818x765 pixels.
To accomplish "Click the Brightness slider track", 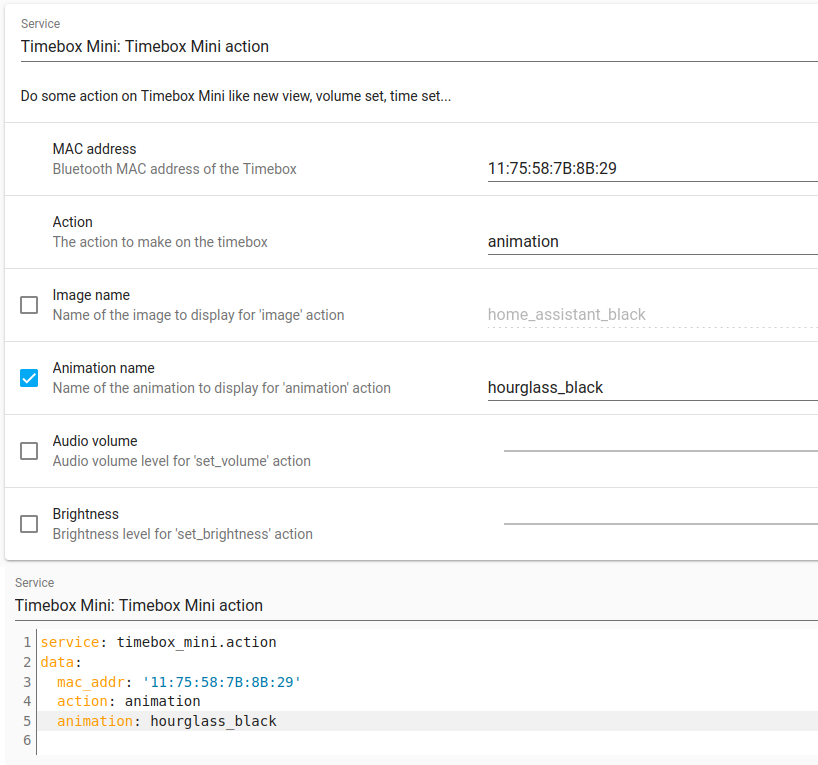I will (x=660, y=523).
